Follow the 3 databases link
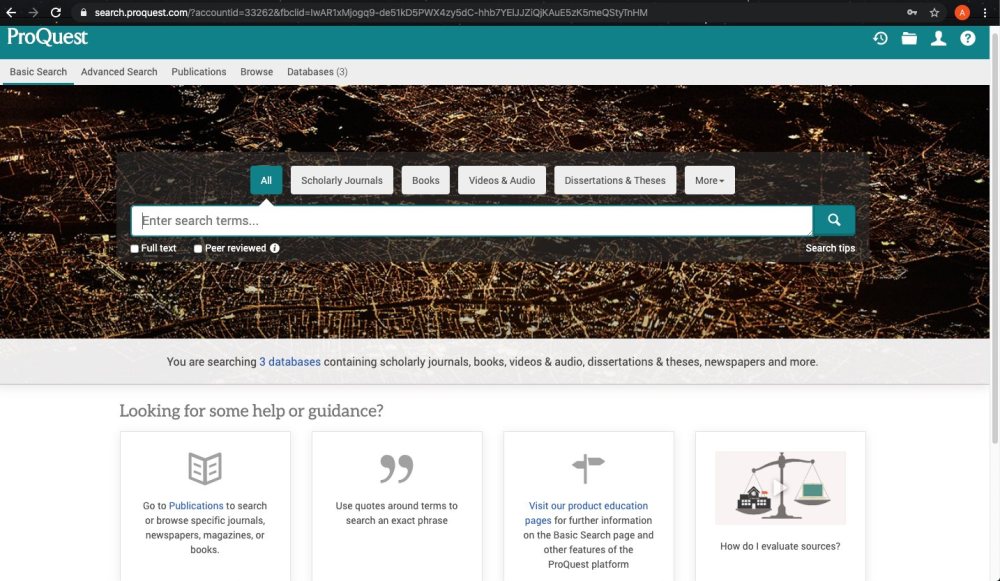 click(x=290, y=361)
